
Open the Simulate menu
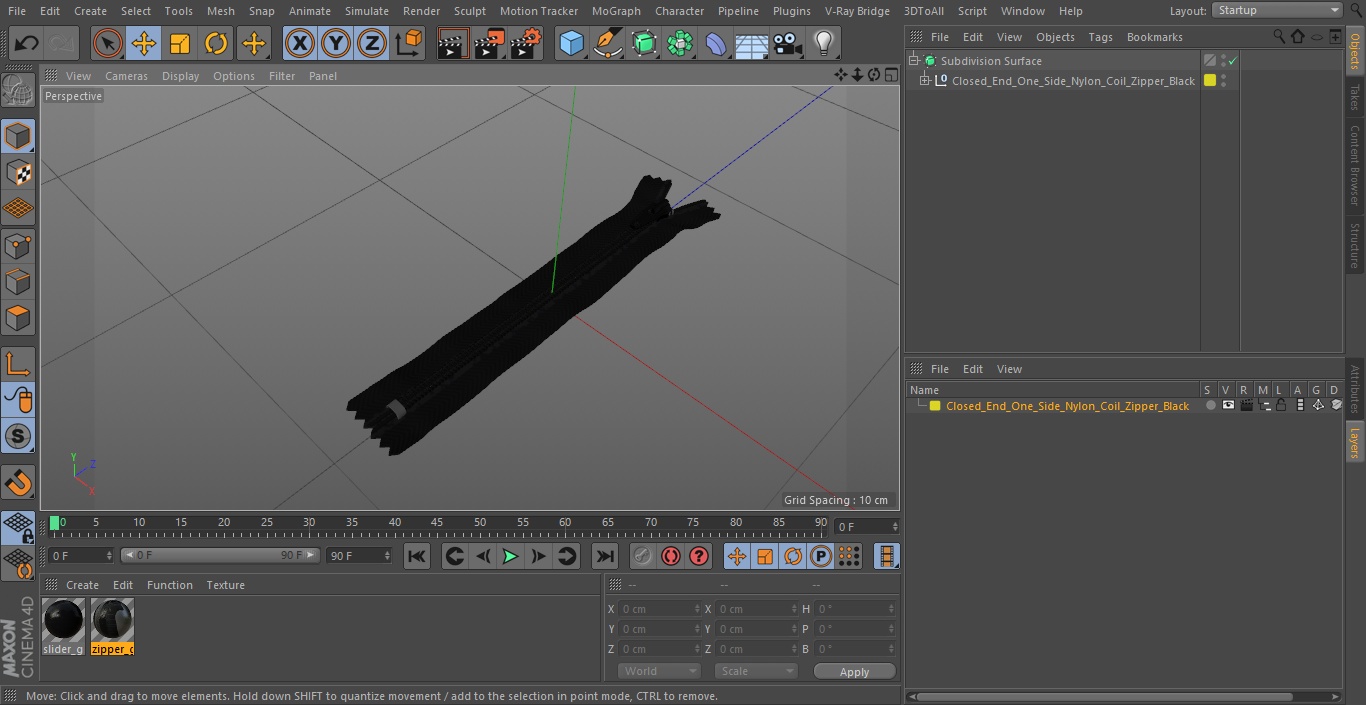(366, 11)
